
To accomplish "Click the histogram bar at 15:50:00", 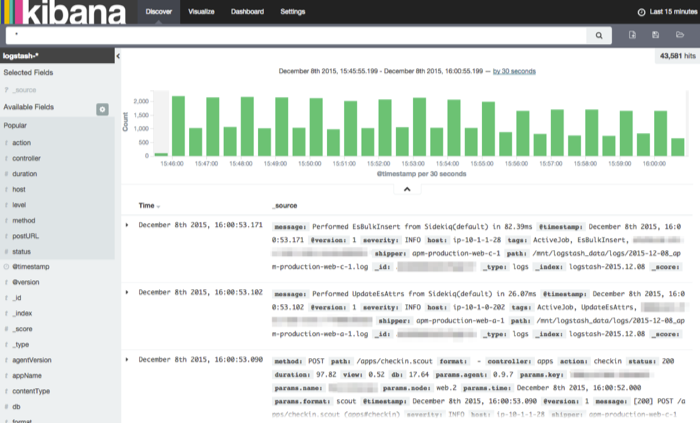I will (x=316, y=127).
